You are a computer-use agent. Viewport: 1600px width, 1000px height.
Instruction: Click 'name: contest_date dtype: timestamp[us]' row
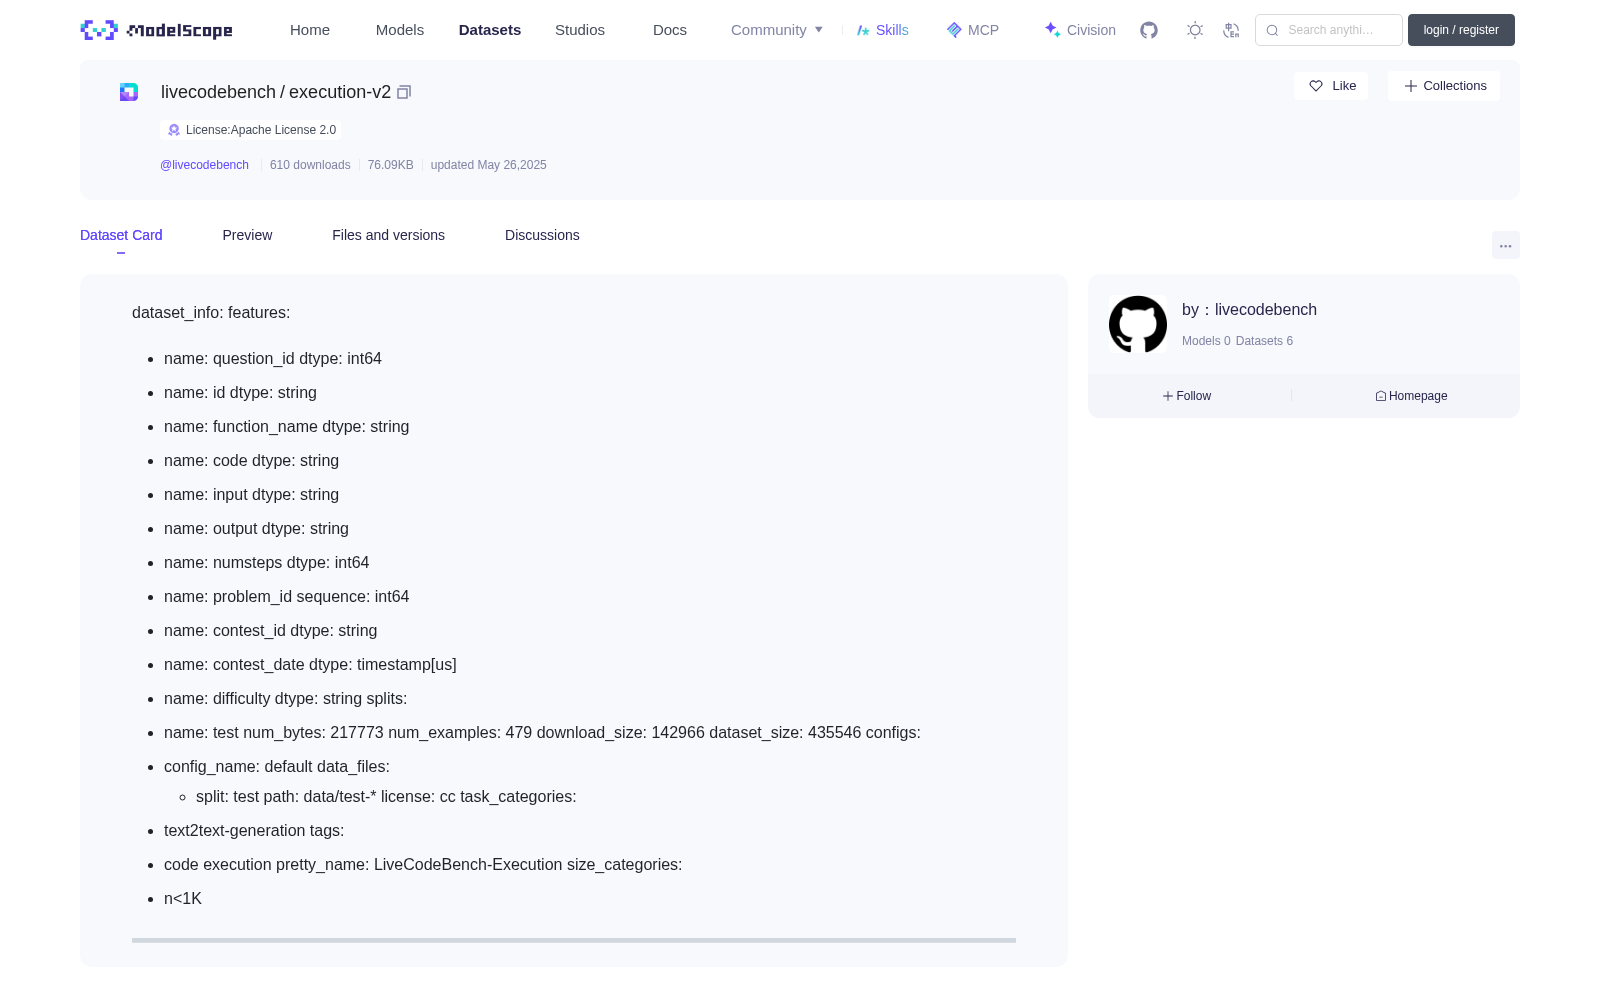tap(310, 665)
